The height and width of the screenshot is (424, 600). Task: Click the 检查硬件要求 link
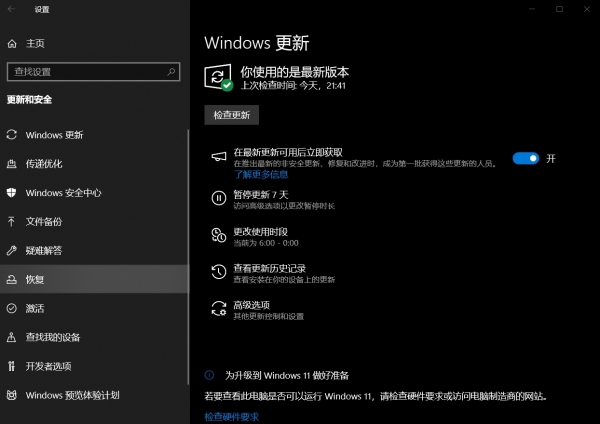232,417
